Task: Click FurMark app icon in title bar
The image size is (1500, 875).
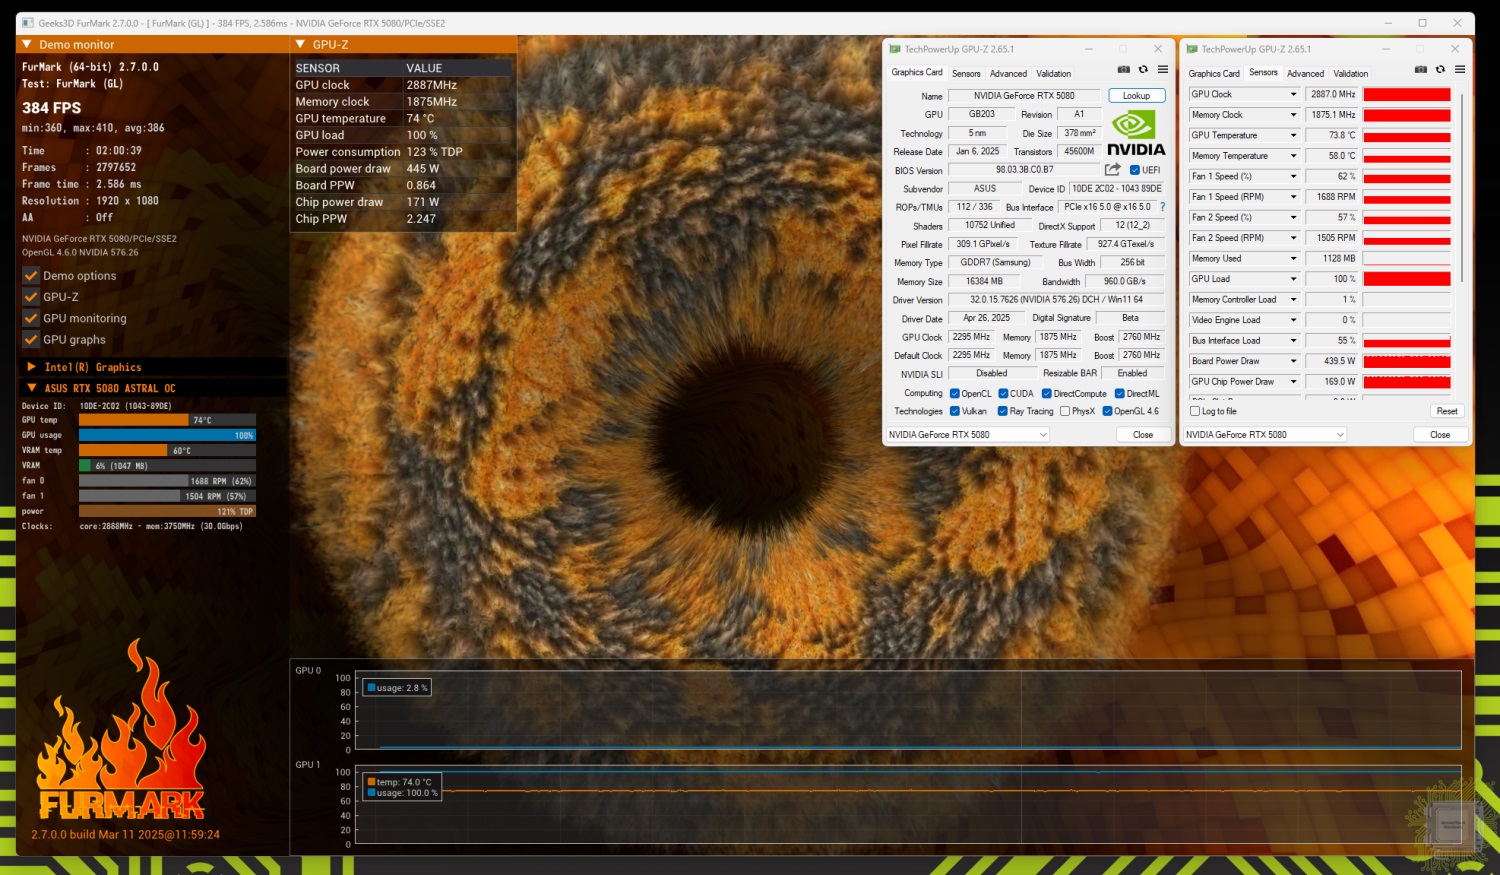Action: click(x=28, y=23)
